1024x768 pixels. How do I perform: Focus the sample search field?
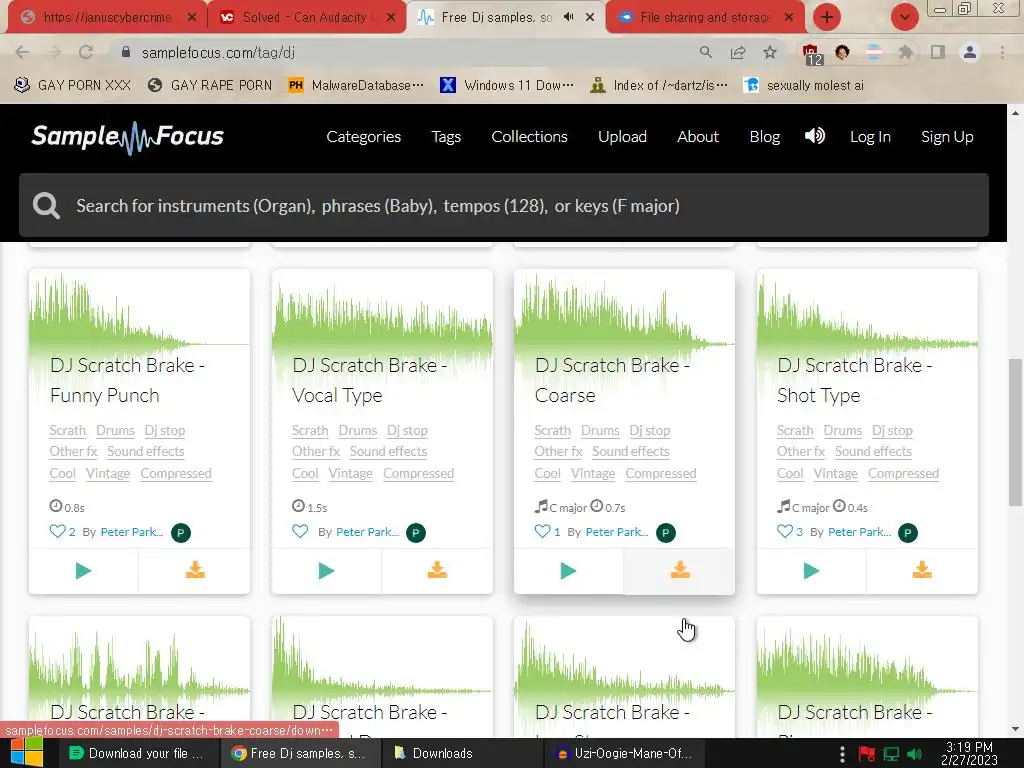pyautogui.click(x=504, y=205)
